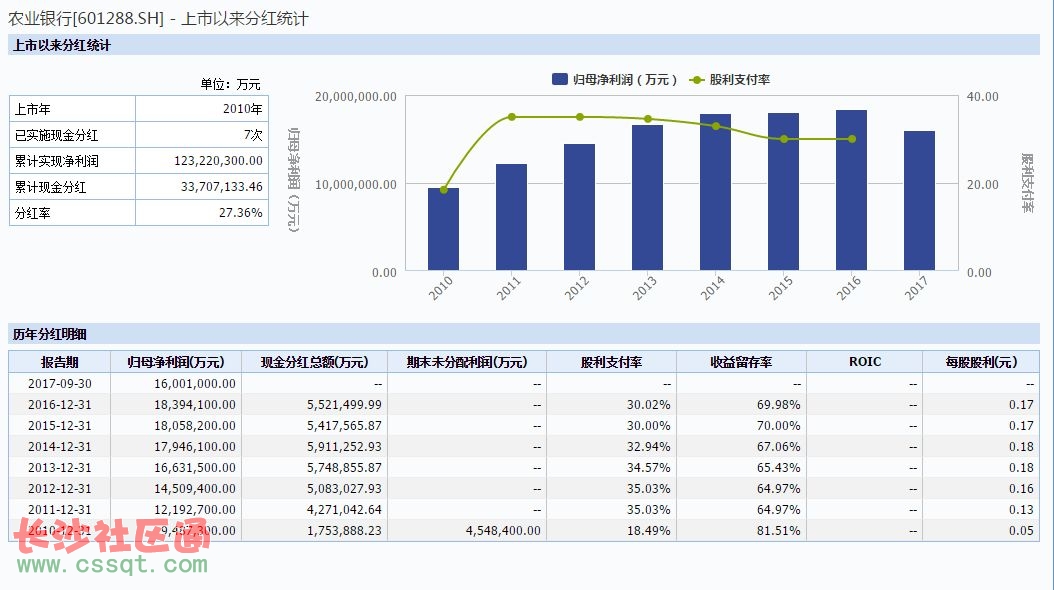The height and width of the screenshot is (590, 1054).
Task: Click net profit value 18,058,200.00
Action: (195, 425)
